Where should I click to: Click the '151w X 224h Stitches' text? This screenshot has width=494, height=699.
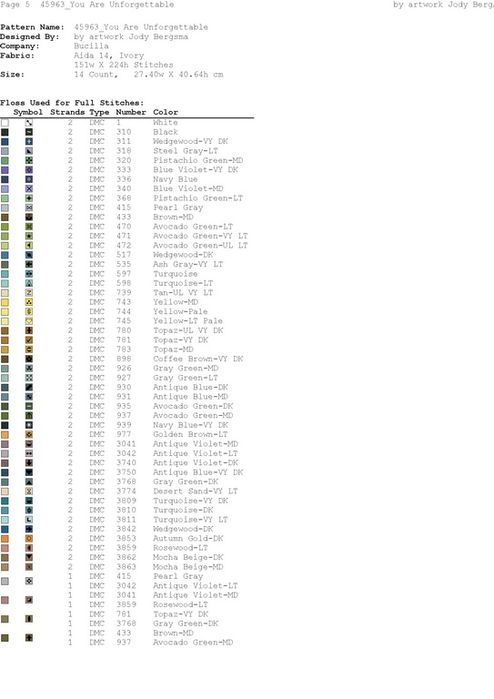(124, 65)
